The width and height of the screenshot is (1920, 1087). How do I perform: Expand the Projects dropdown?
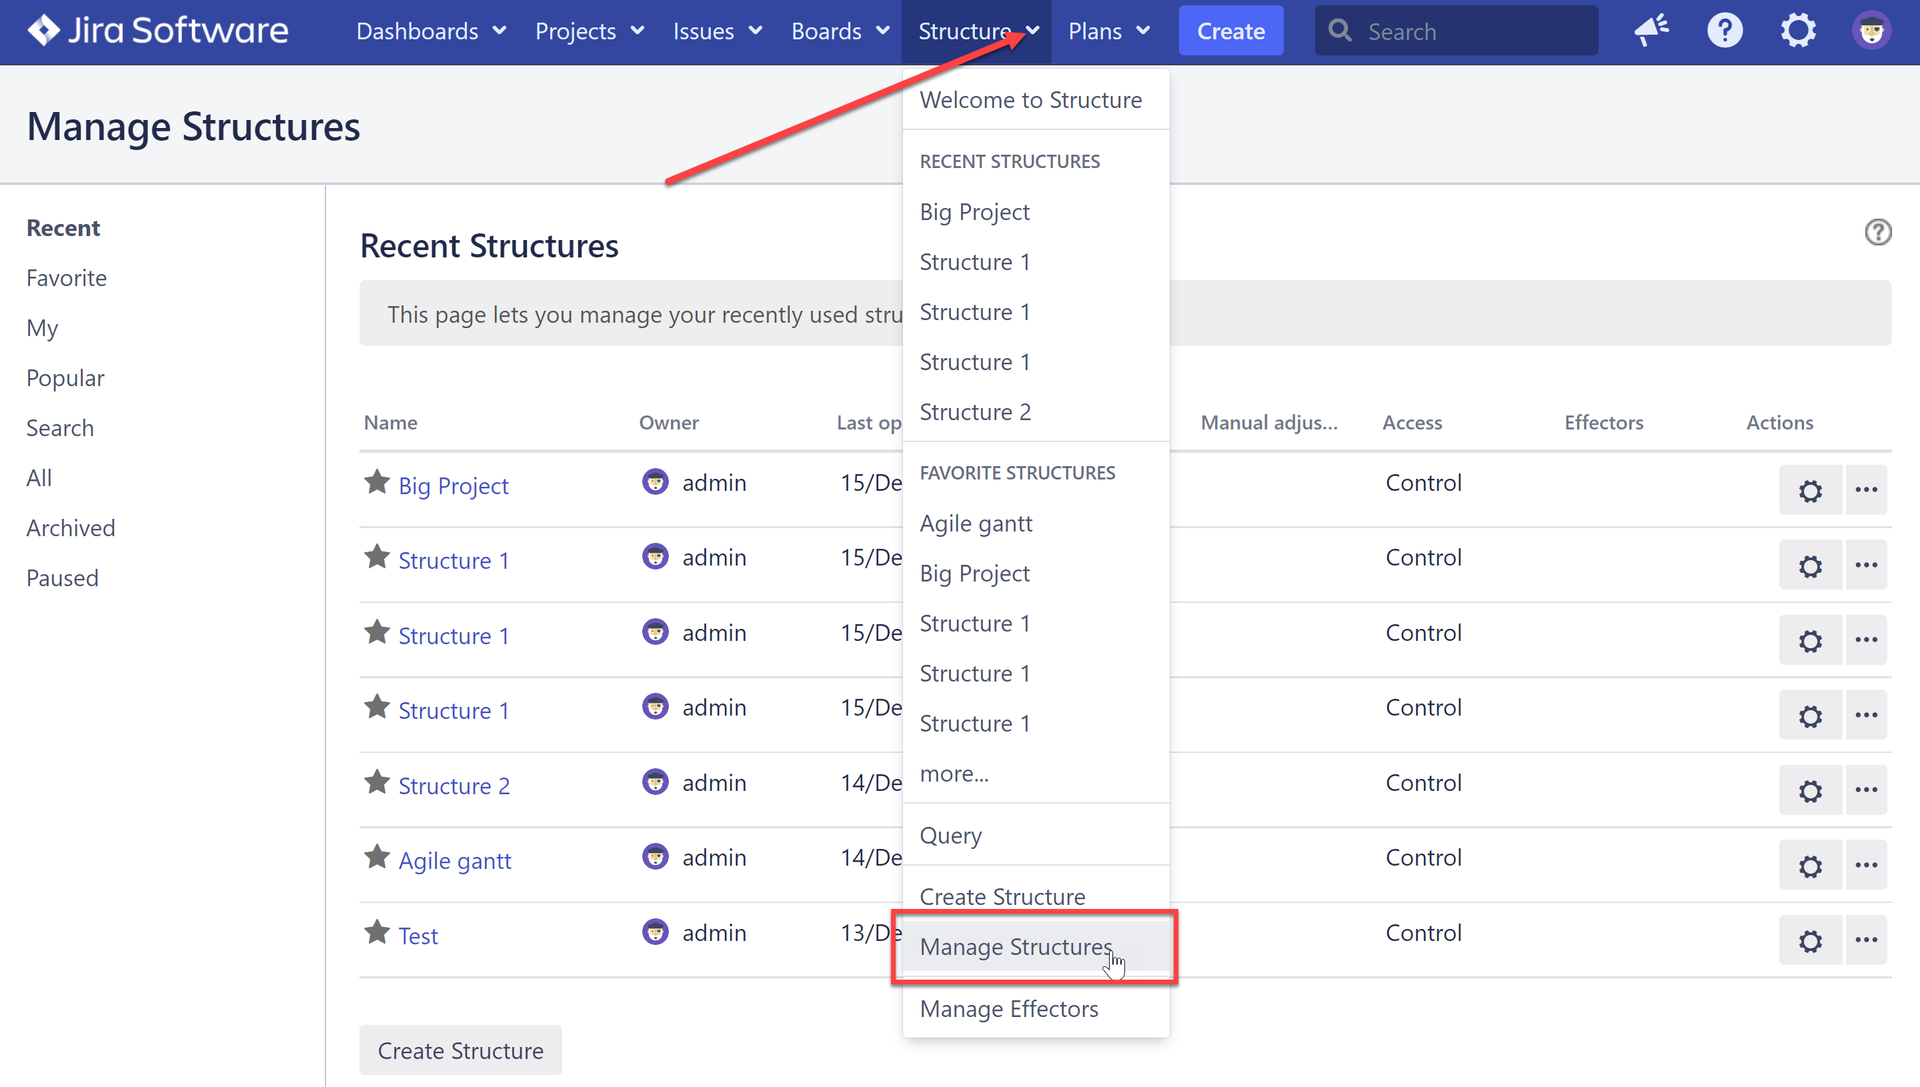(x=589, y=31)
